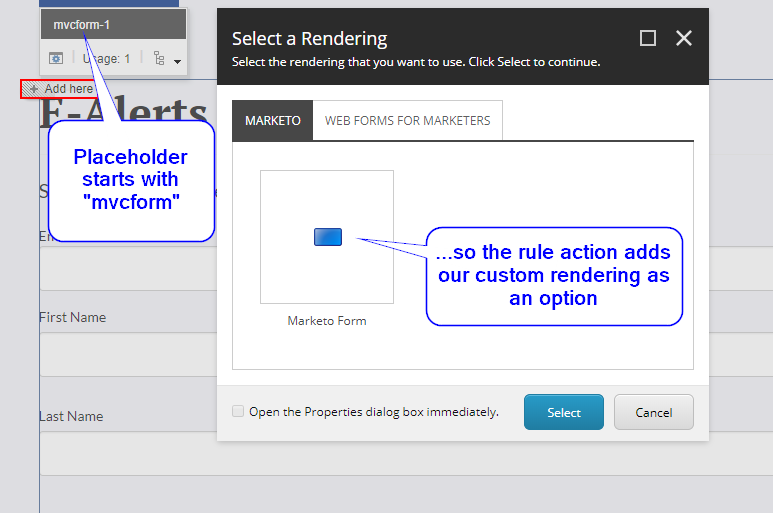The height and width of the screenshot is (513, 773).
Task: Open the MARKETO tab
Action: (x=273, y=121)
